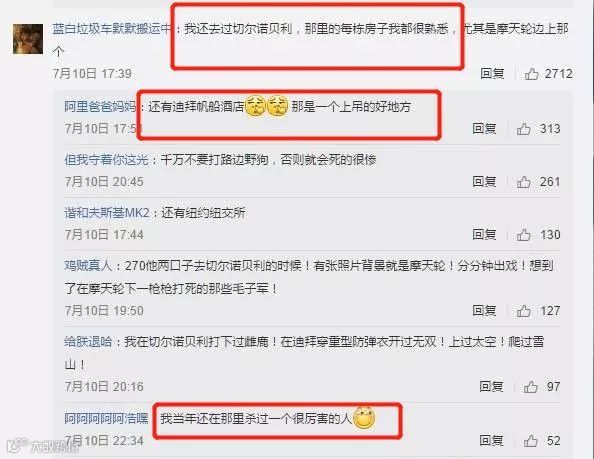Tap thumbs-up next to 130 likes
Viewport: 594px width, 459px height.
tap(524, 235)
